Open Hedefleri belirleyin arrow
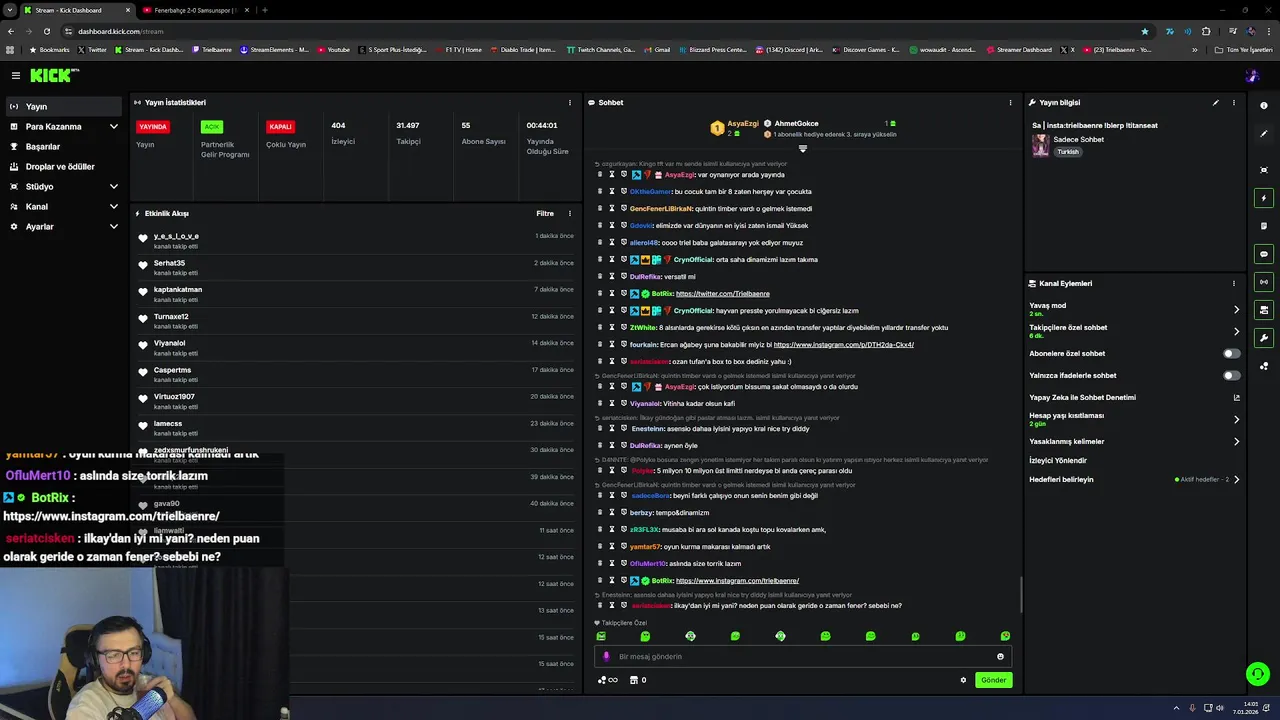This screenshot has height=720, width=1280. [x=1236, y=479]
